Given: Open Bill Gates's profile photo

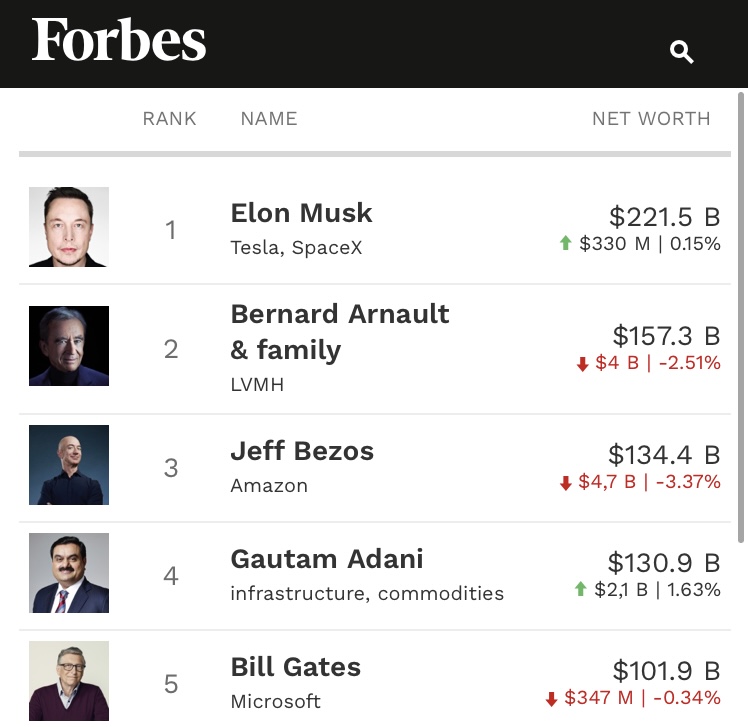Looking at the screenshot, I should (69, 681).
